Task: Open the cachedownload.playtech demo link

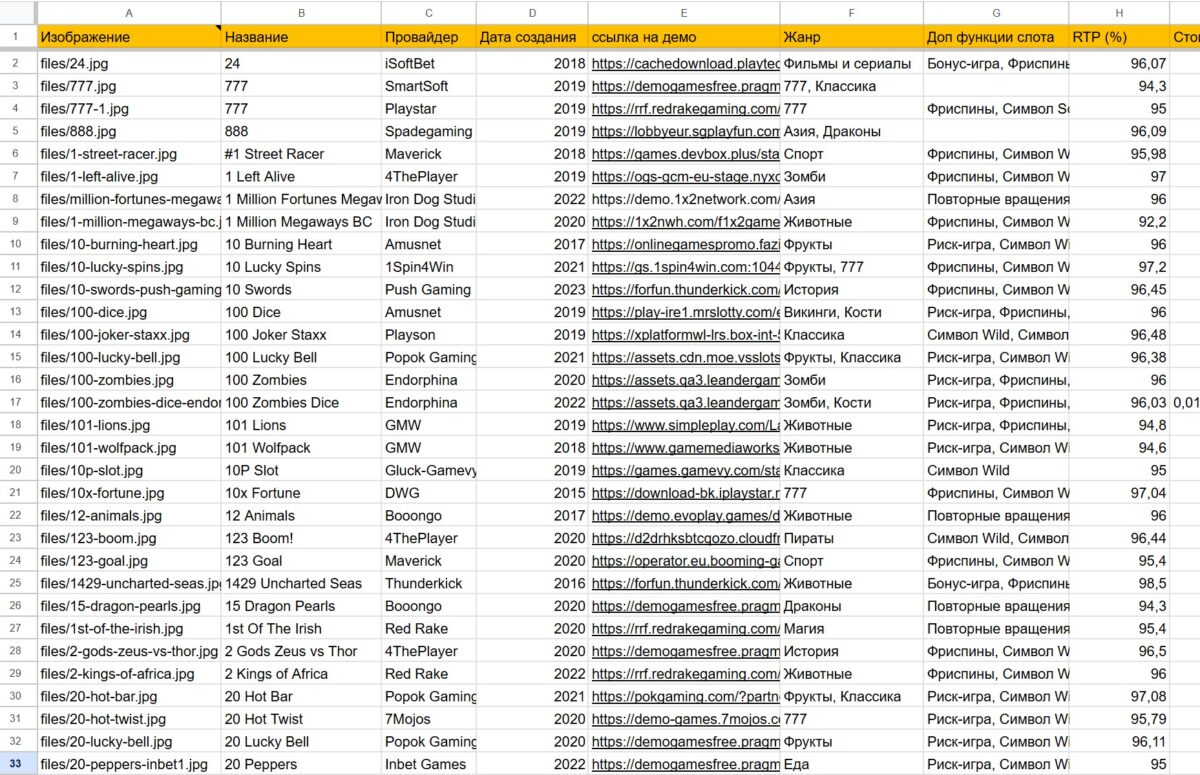Action: click(x=685, y=64)
